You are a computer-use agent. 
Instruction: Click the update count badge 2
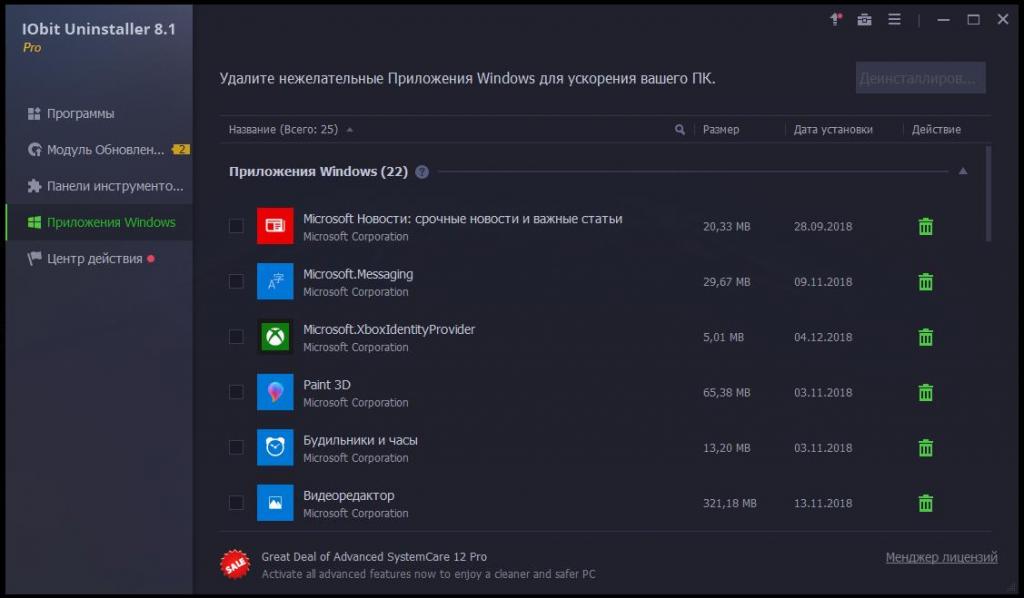(181, 150)
